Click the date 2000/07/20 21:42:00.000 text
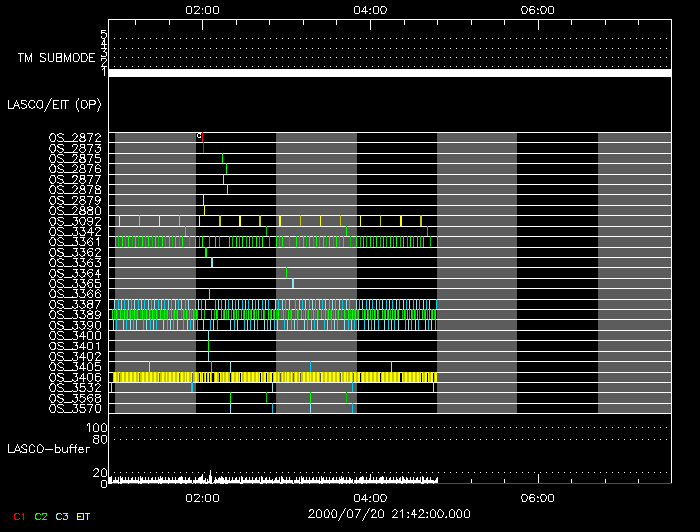 (x=389, y=514)
